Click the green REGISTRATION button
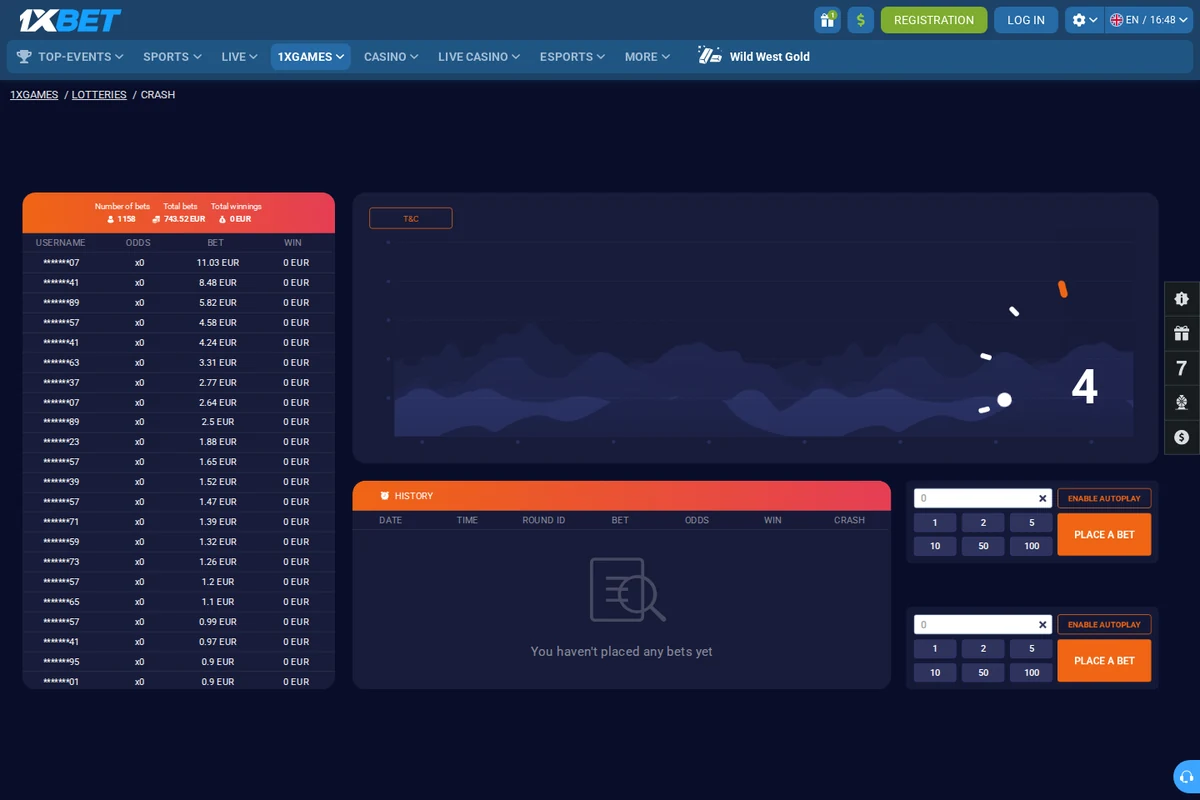 [934, 20]
